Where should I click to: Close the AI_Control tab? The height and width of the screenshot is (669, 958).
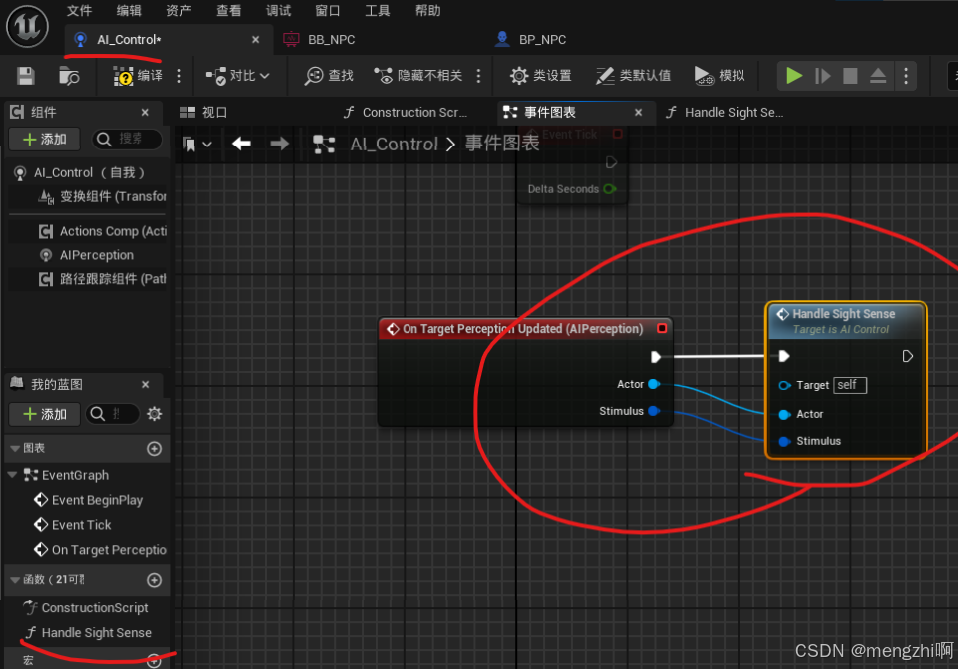coord(255,40)
